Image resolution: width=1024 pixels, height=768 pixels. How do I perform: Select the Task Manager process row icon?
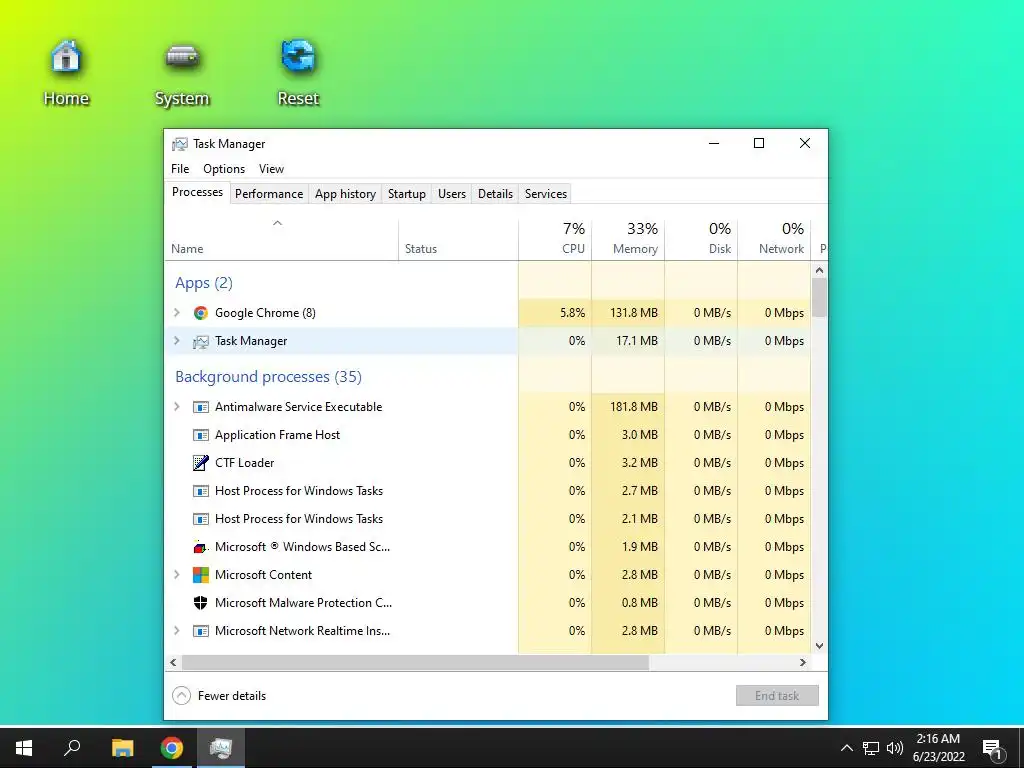[x=200, y=341]
